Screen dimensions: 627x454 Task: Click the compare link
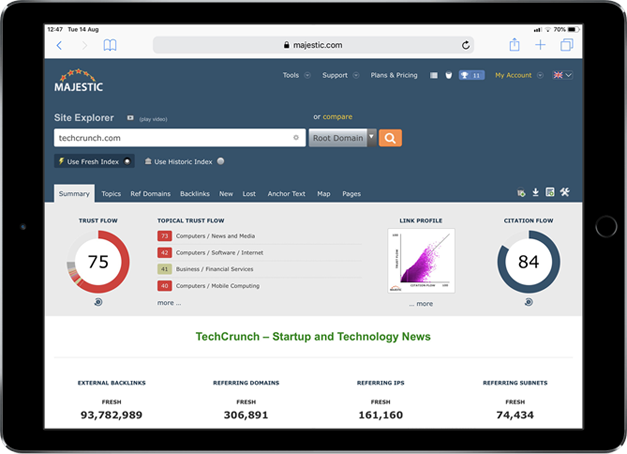pos(337,117)
